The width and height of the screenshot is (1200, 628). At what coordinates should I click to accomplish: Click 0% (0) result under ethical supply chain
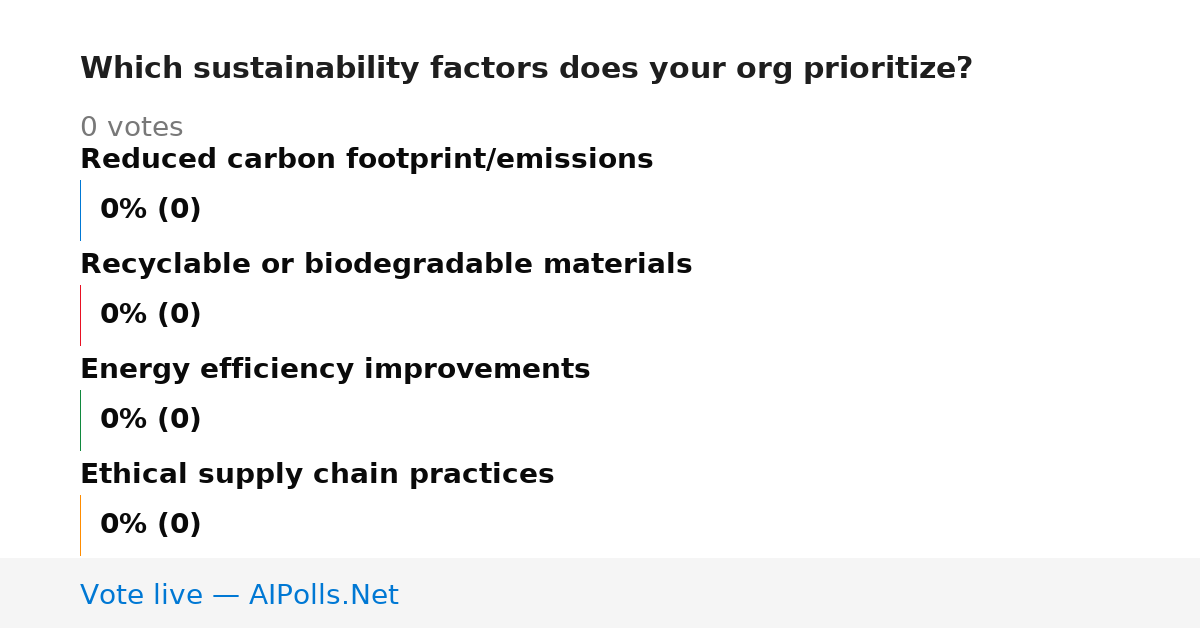pos(151,525)
